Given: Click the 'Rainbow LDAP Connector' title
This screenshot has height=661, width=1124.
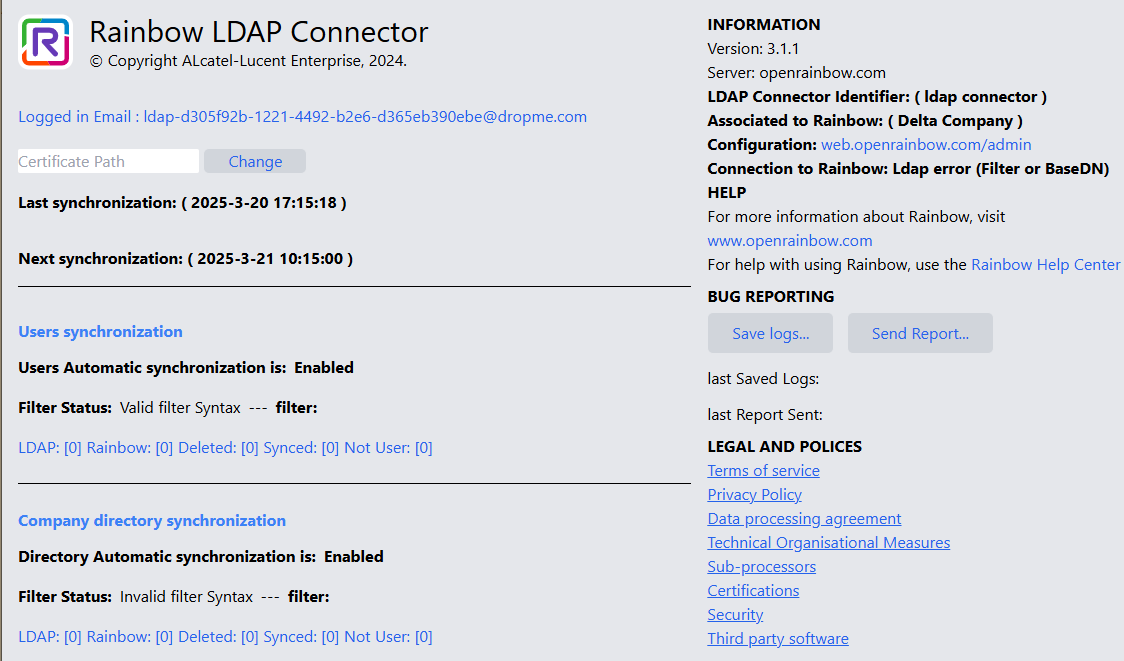Looking at the screenshot, I should (x=259, y=32).
